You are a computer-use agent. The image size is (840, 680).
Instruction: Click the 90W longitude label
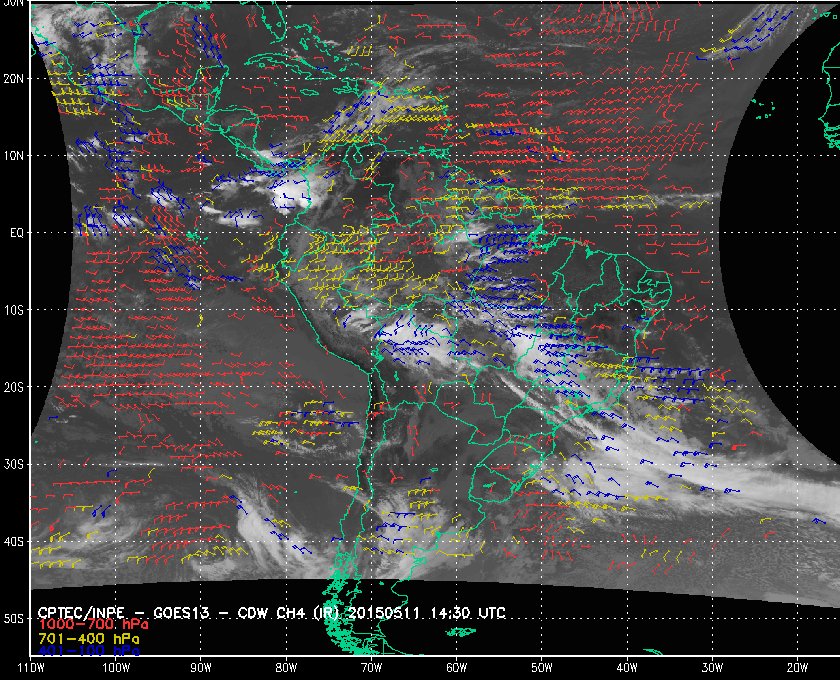click(201, 668)
